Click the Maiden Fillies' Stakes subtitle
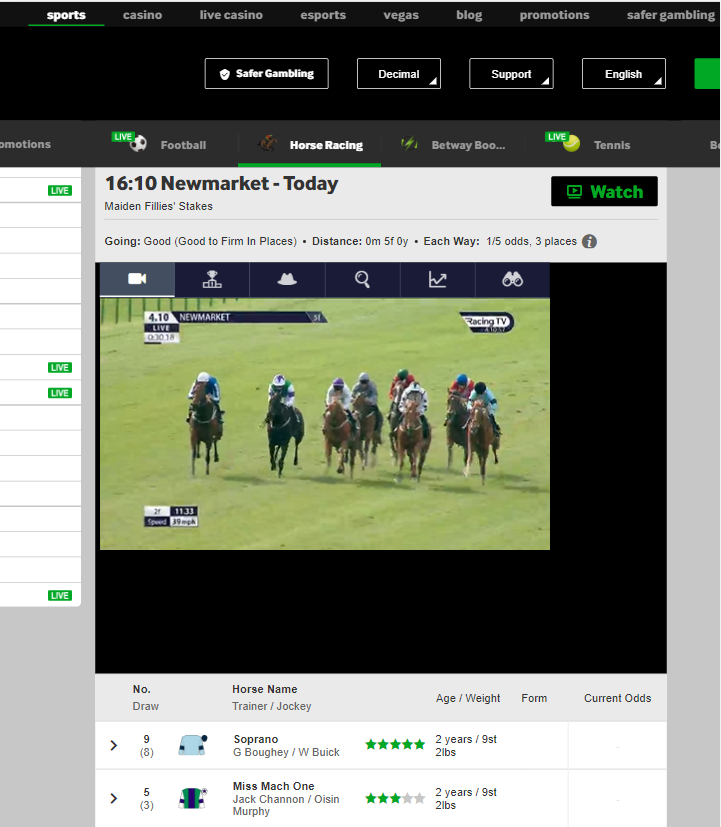 pyautogui.click(x=158, y=206)
